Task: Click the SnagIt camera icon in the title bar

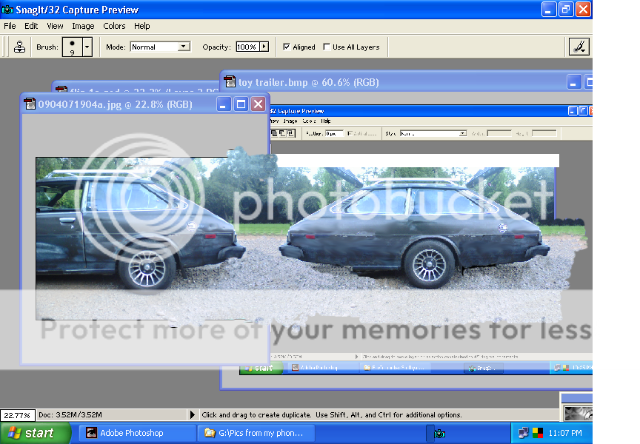Action: 7,9
